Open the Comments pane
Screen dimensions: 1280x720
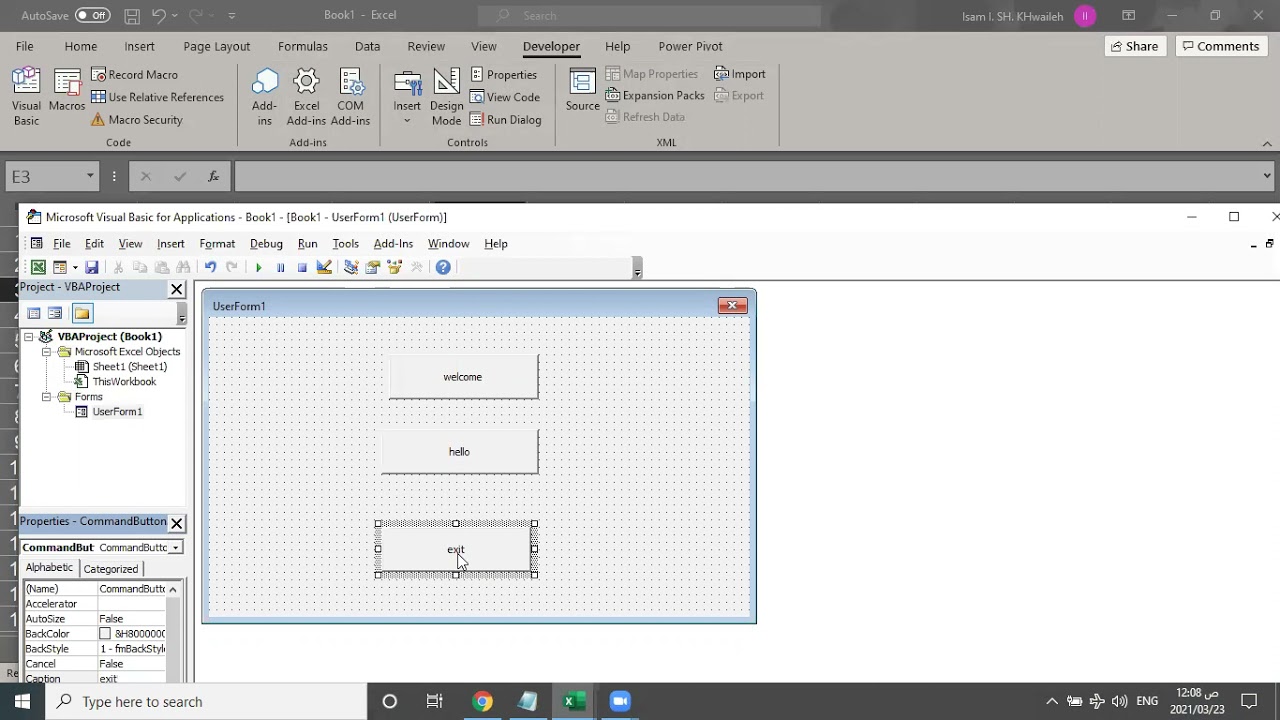click(1219, 46)
